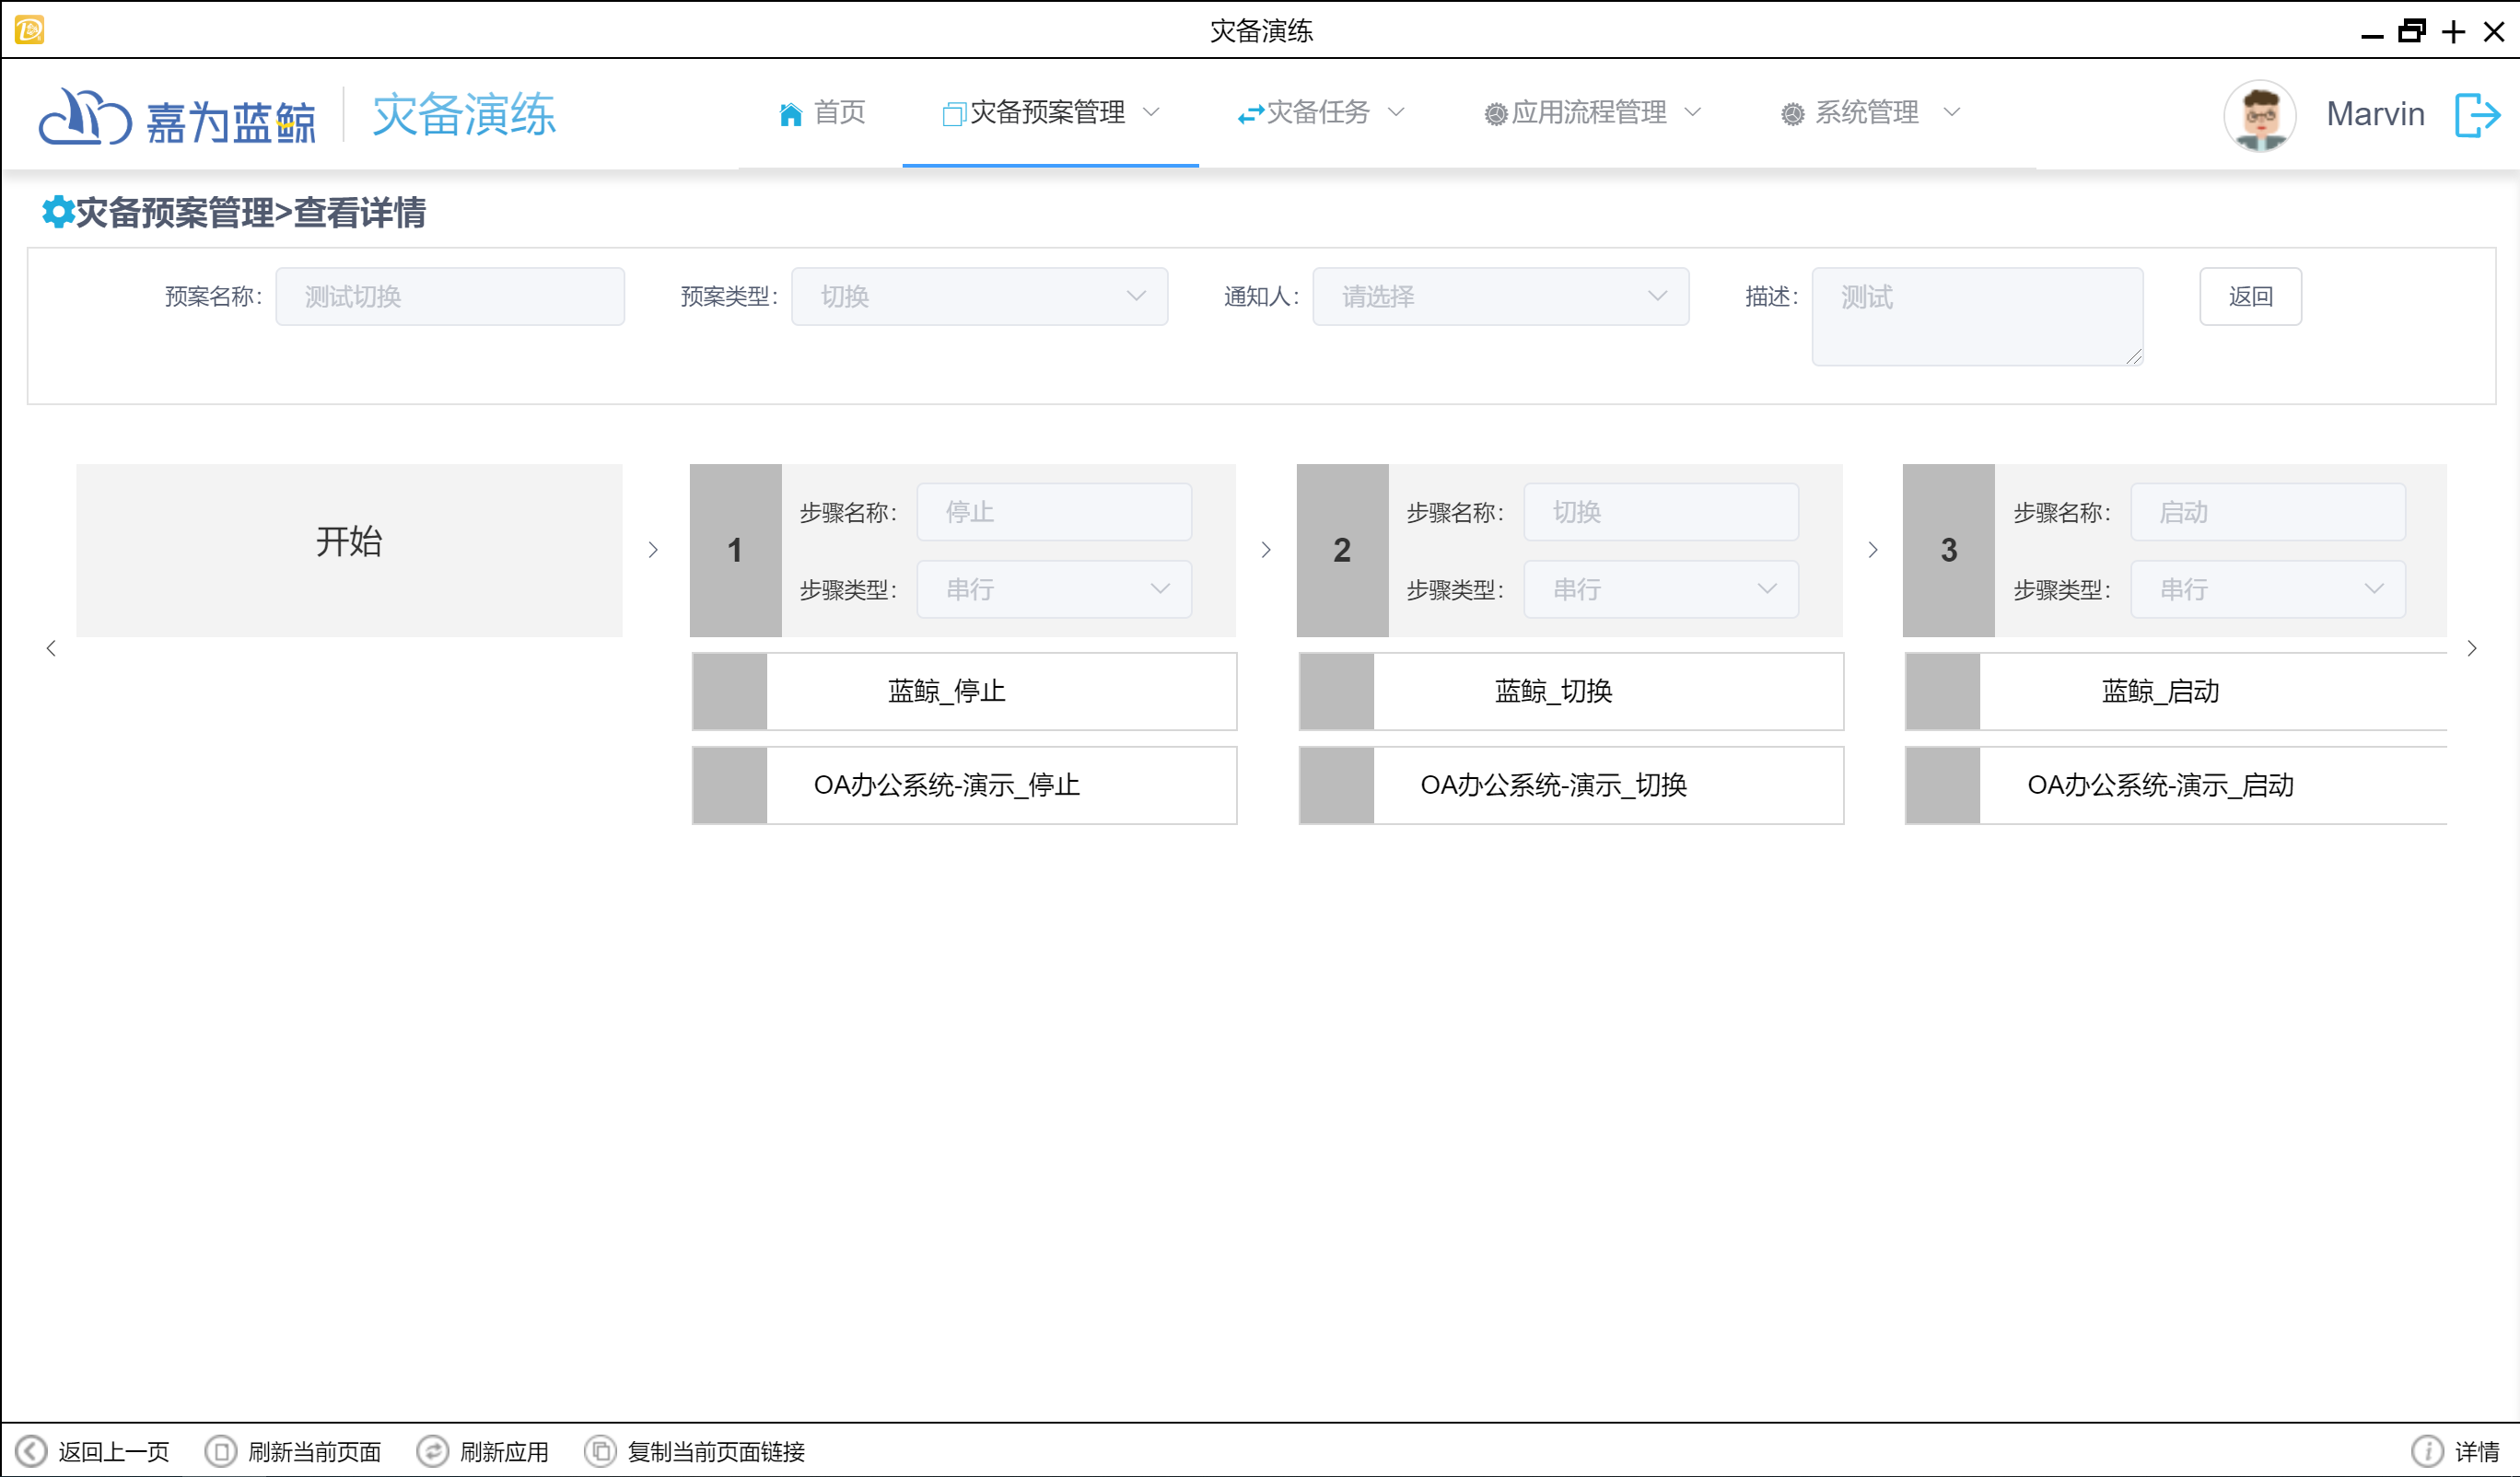Click the 蓝鲸_停止 task box
The image size is (2520, 1477).
coord(964,691)
